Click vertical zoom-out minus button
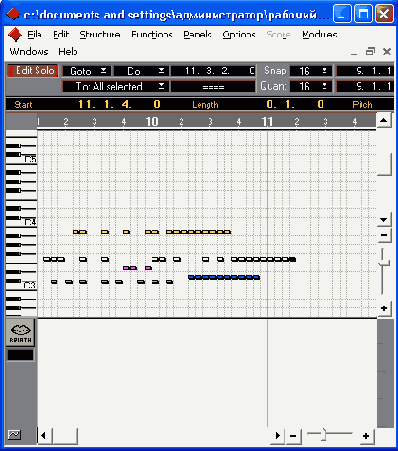This screenshot has width=398, height=451. click(384, 235)
